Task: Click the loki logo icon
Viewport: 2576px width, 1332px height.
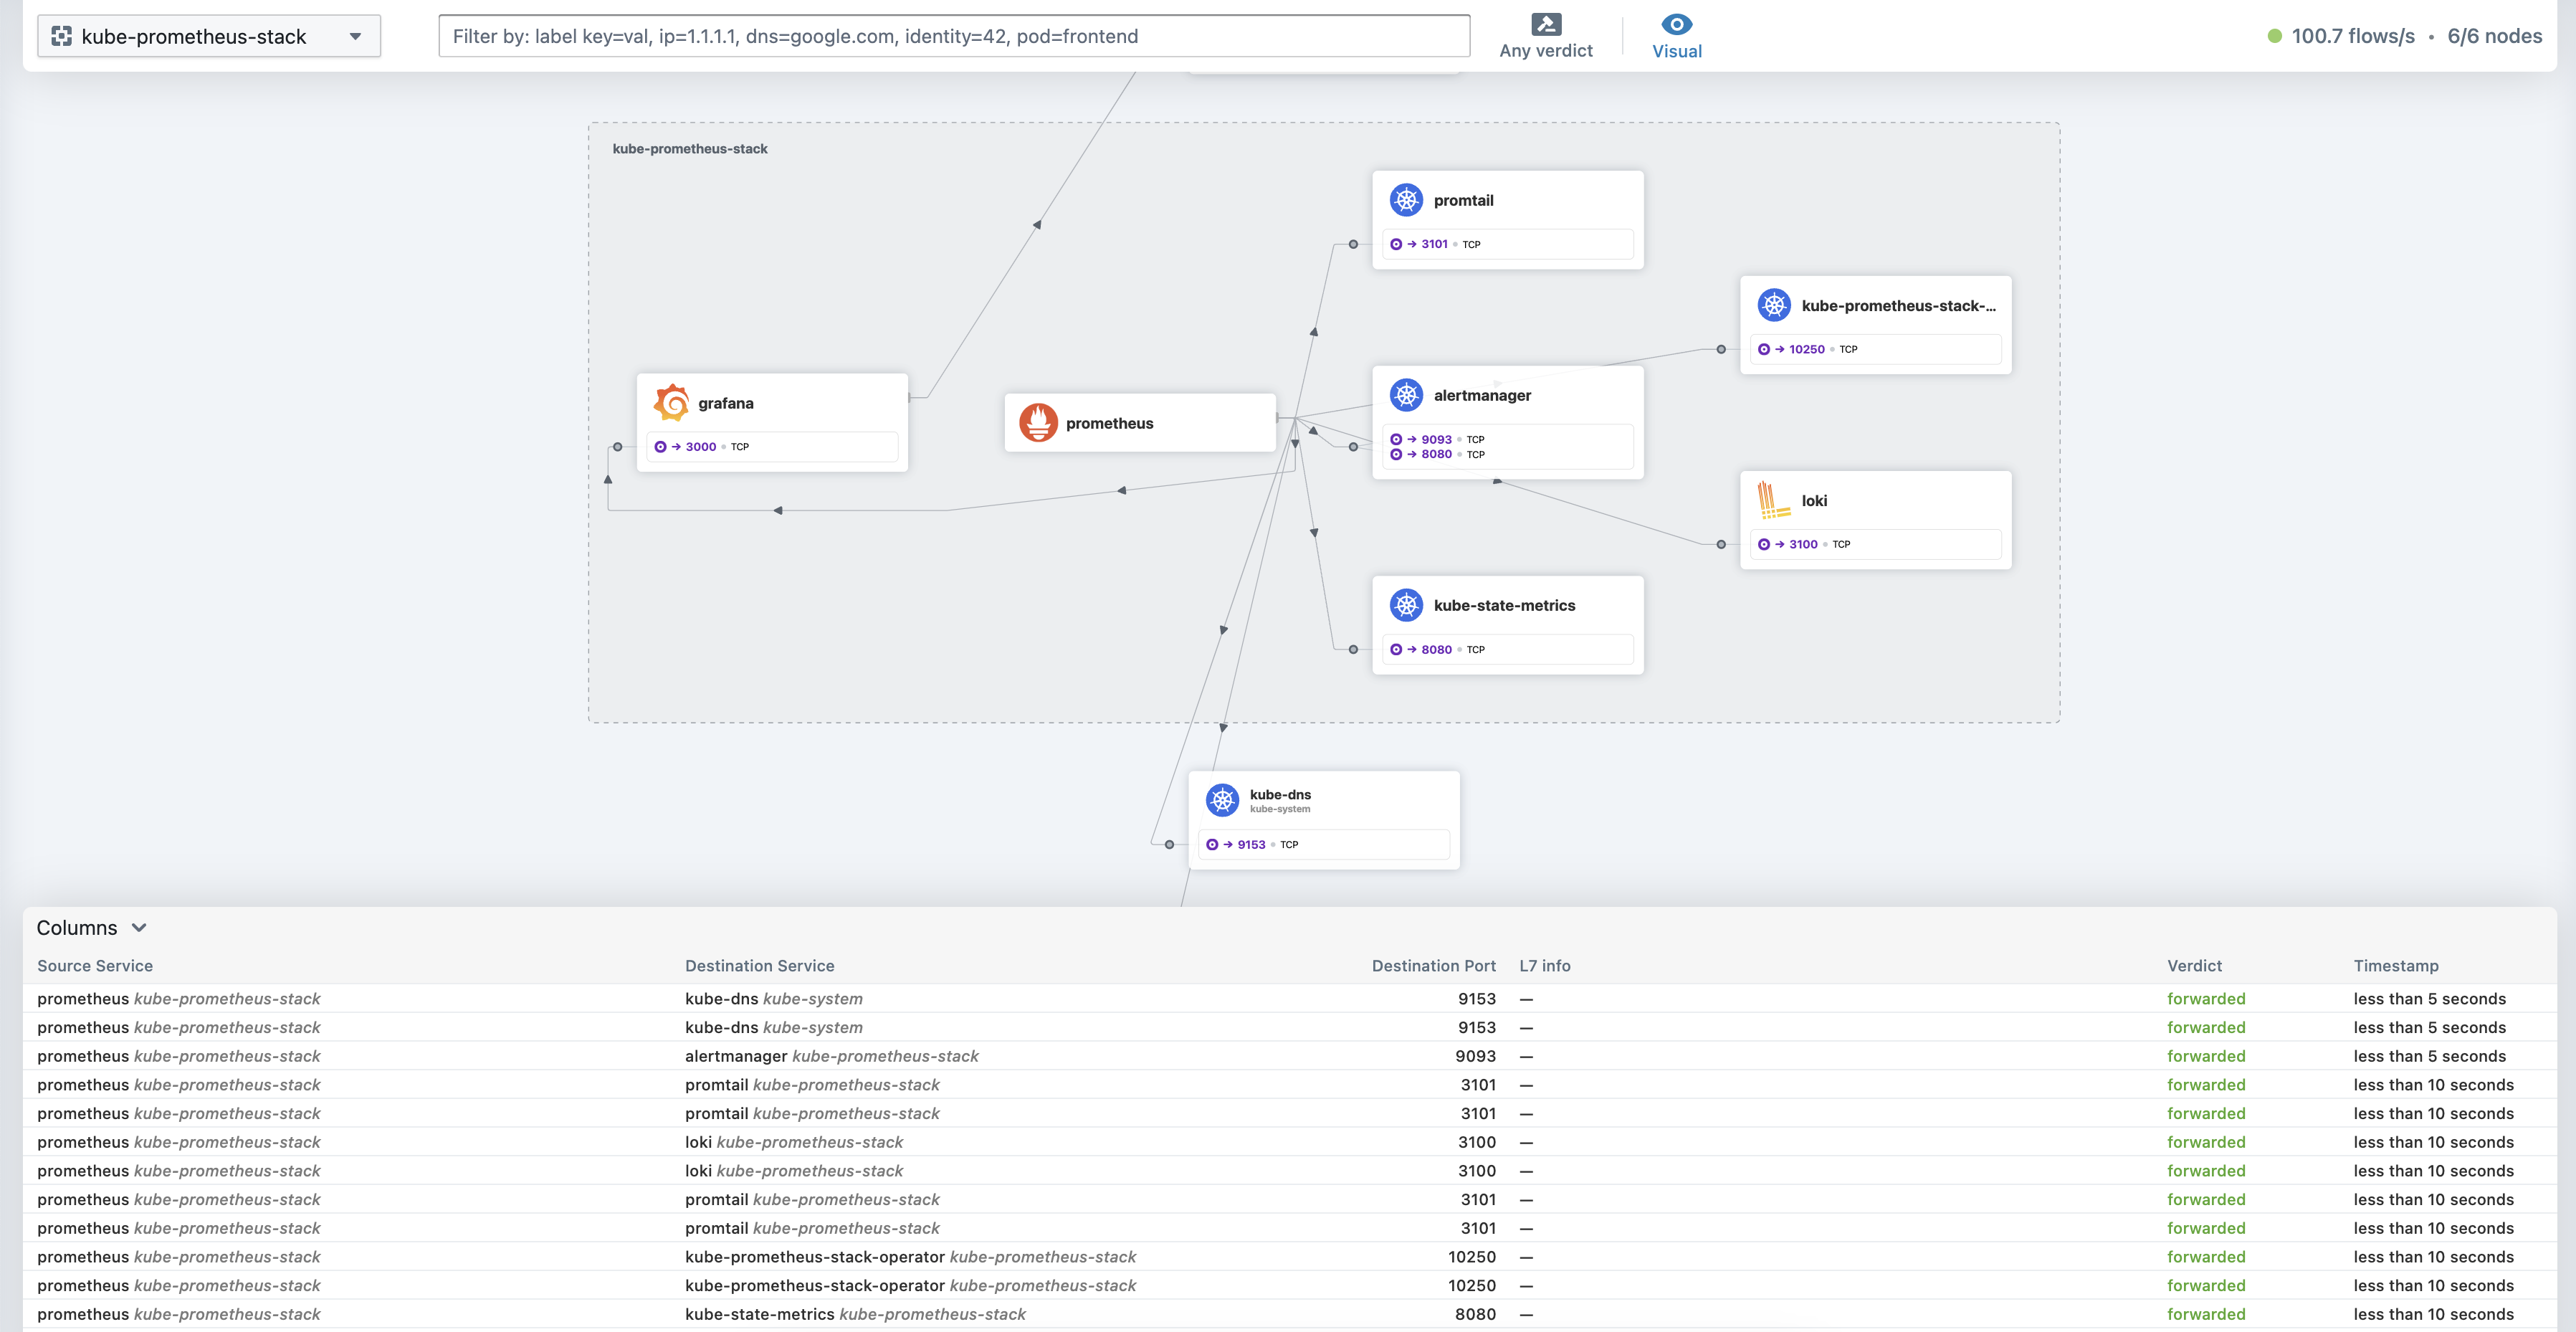Action: (x=1773, y=500)
